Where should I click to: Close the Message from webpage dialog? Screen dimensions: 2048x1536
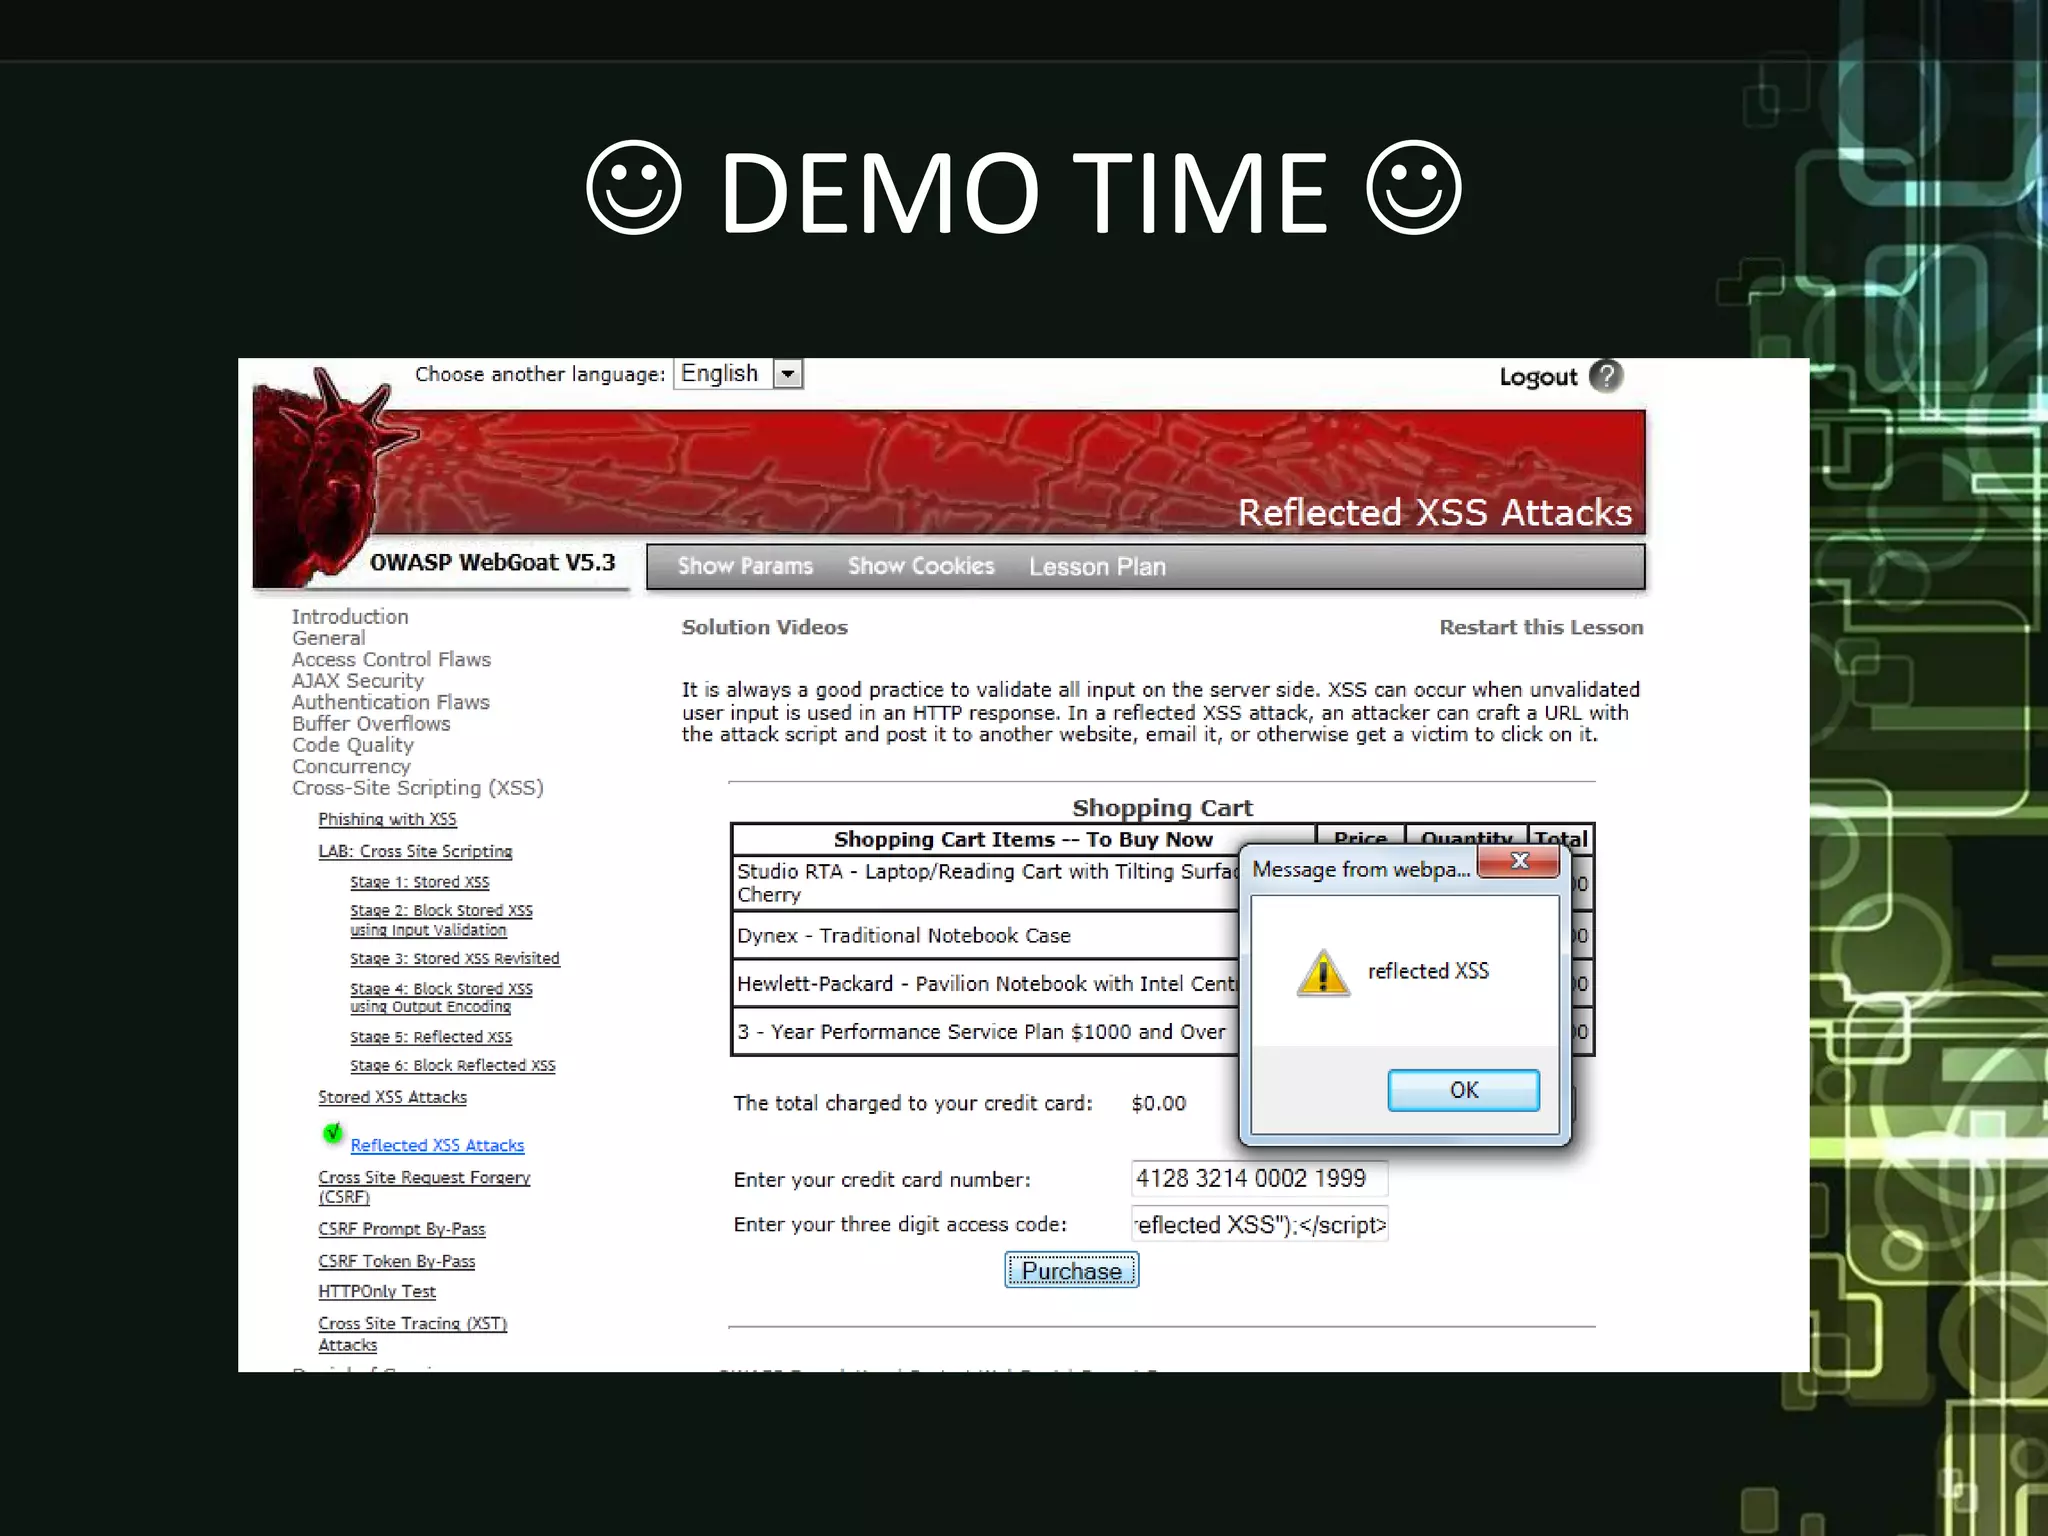click(1519, 862)
